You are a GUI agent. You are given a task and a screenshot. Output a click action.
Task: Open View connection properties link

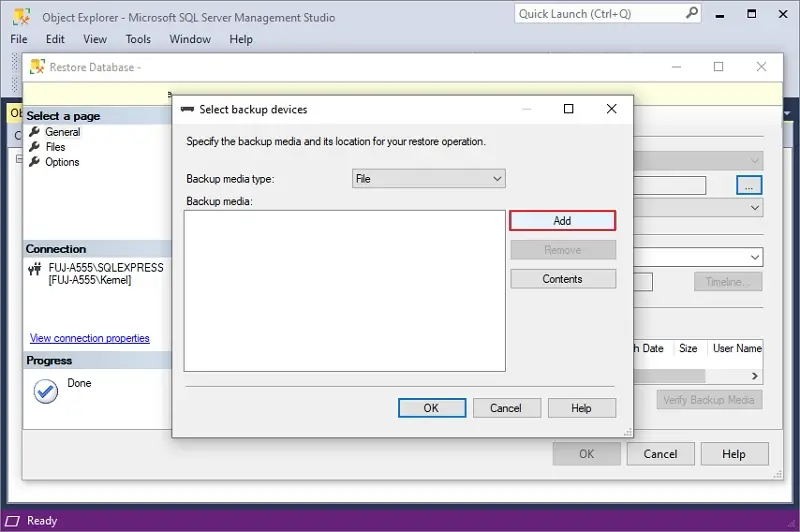(90, 338)
